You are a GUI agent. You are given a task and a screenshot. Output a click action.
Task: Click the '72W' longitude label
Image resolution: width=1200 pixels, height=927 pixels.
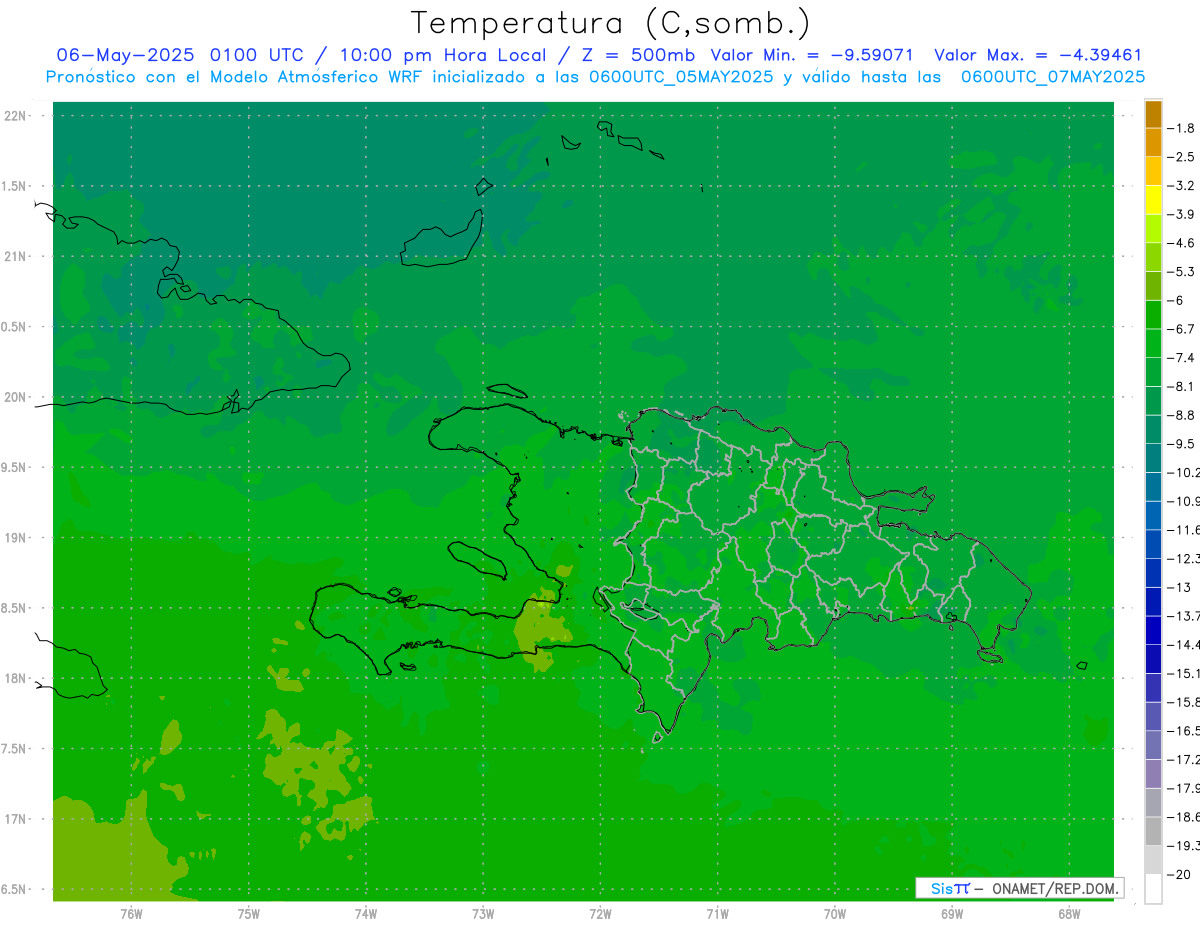tap(600, 914)
